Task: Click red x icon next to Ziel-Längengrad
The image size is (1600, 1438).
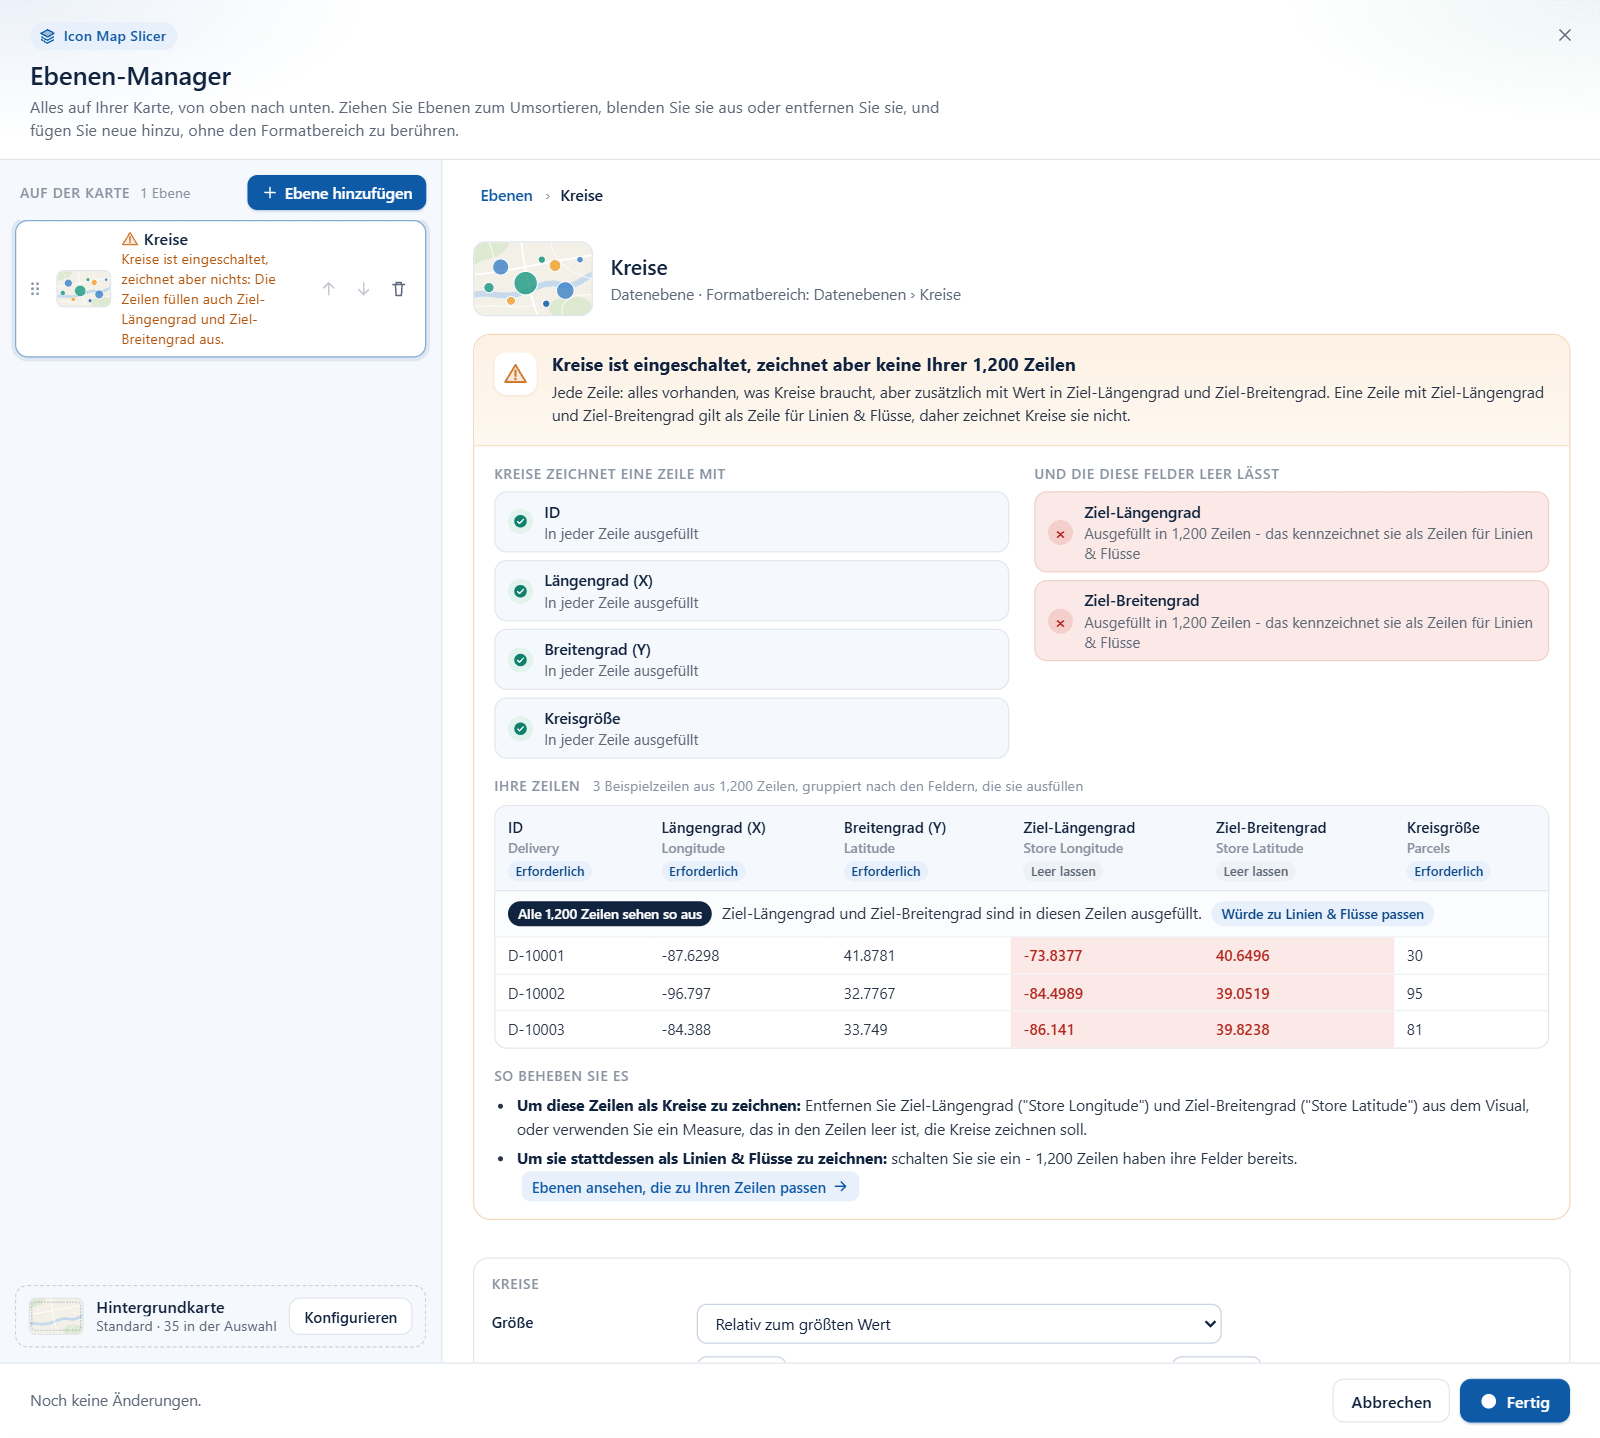Action: (x=1060, y=534)
